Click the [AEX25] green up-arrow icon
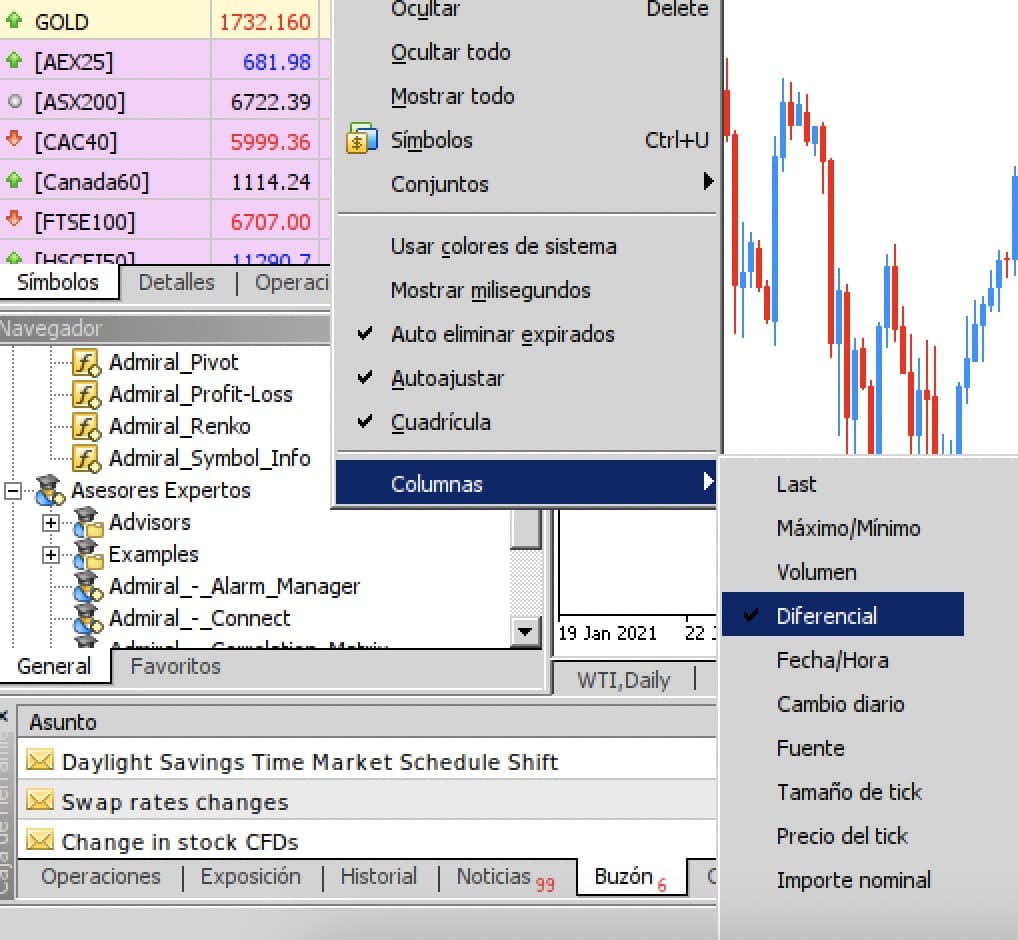Image resolution: width=1018 pixels, height=940 pixels. [x=14, y=61]
